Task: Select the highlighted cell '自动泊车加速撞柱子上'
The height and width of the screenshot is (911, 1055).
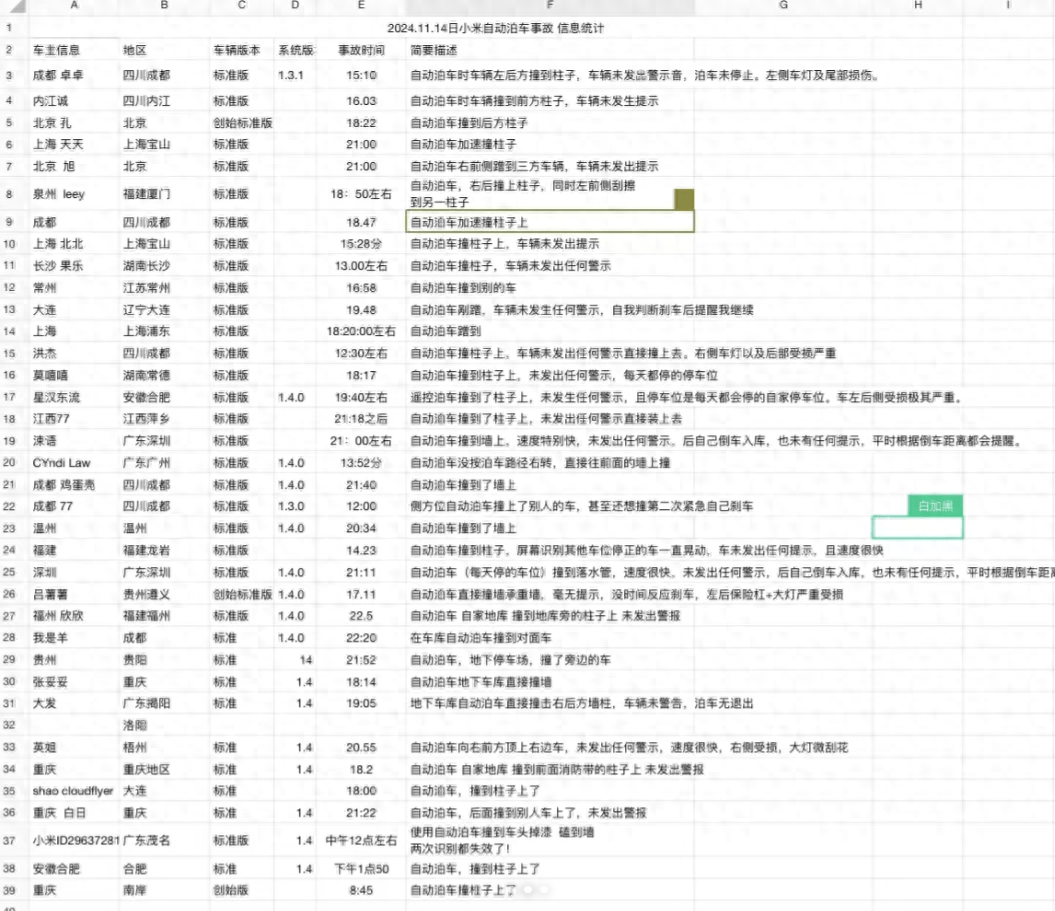Action: (550, 222)
